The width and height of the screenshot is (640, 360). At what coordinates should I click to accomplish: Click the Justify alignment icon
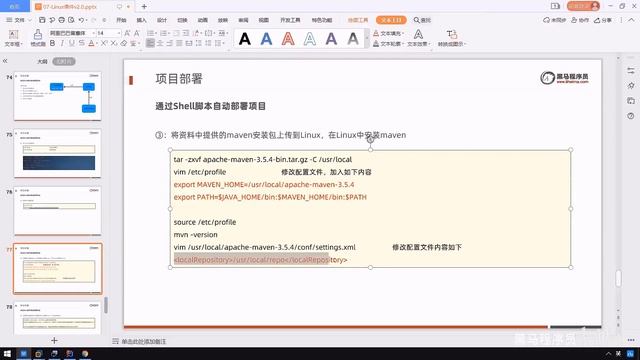(179, 43)
